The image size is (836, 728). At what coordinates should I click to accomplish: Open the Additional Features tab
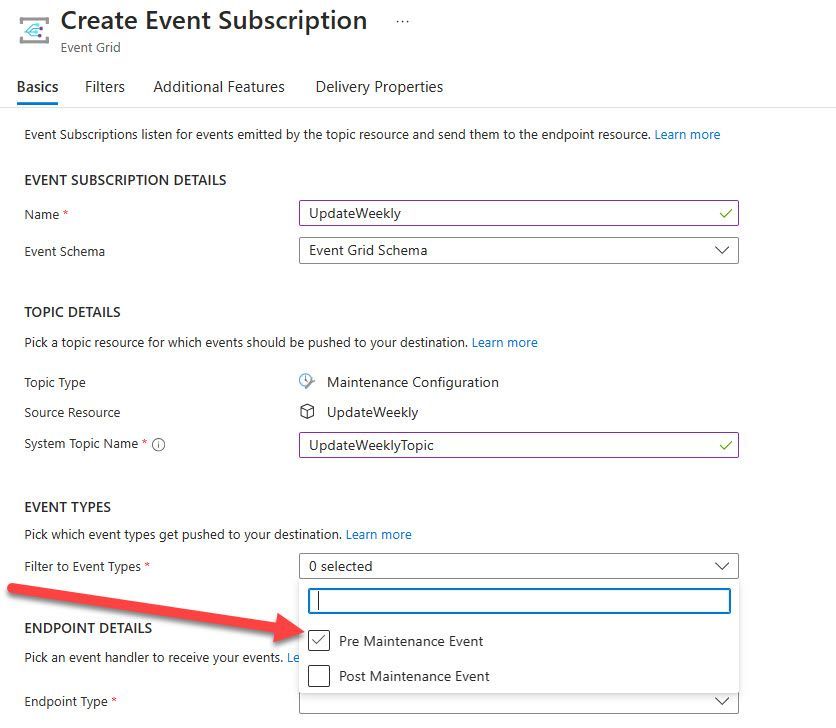[x=219, y=87]
